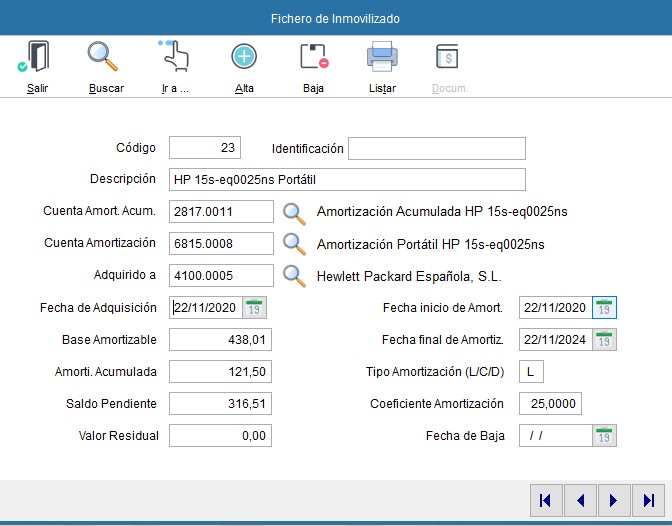
Task: Open calendar for Fecha inicio de Amort.
Action: click(x=604, y=308)
